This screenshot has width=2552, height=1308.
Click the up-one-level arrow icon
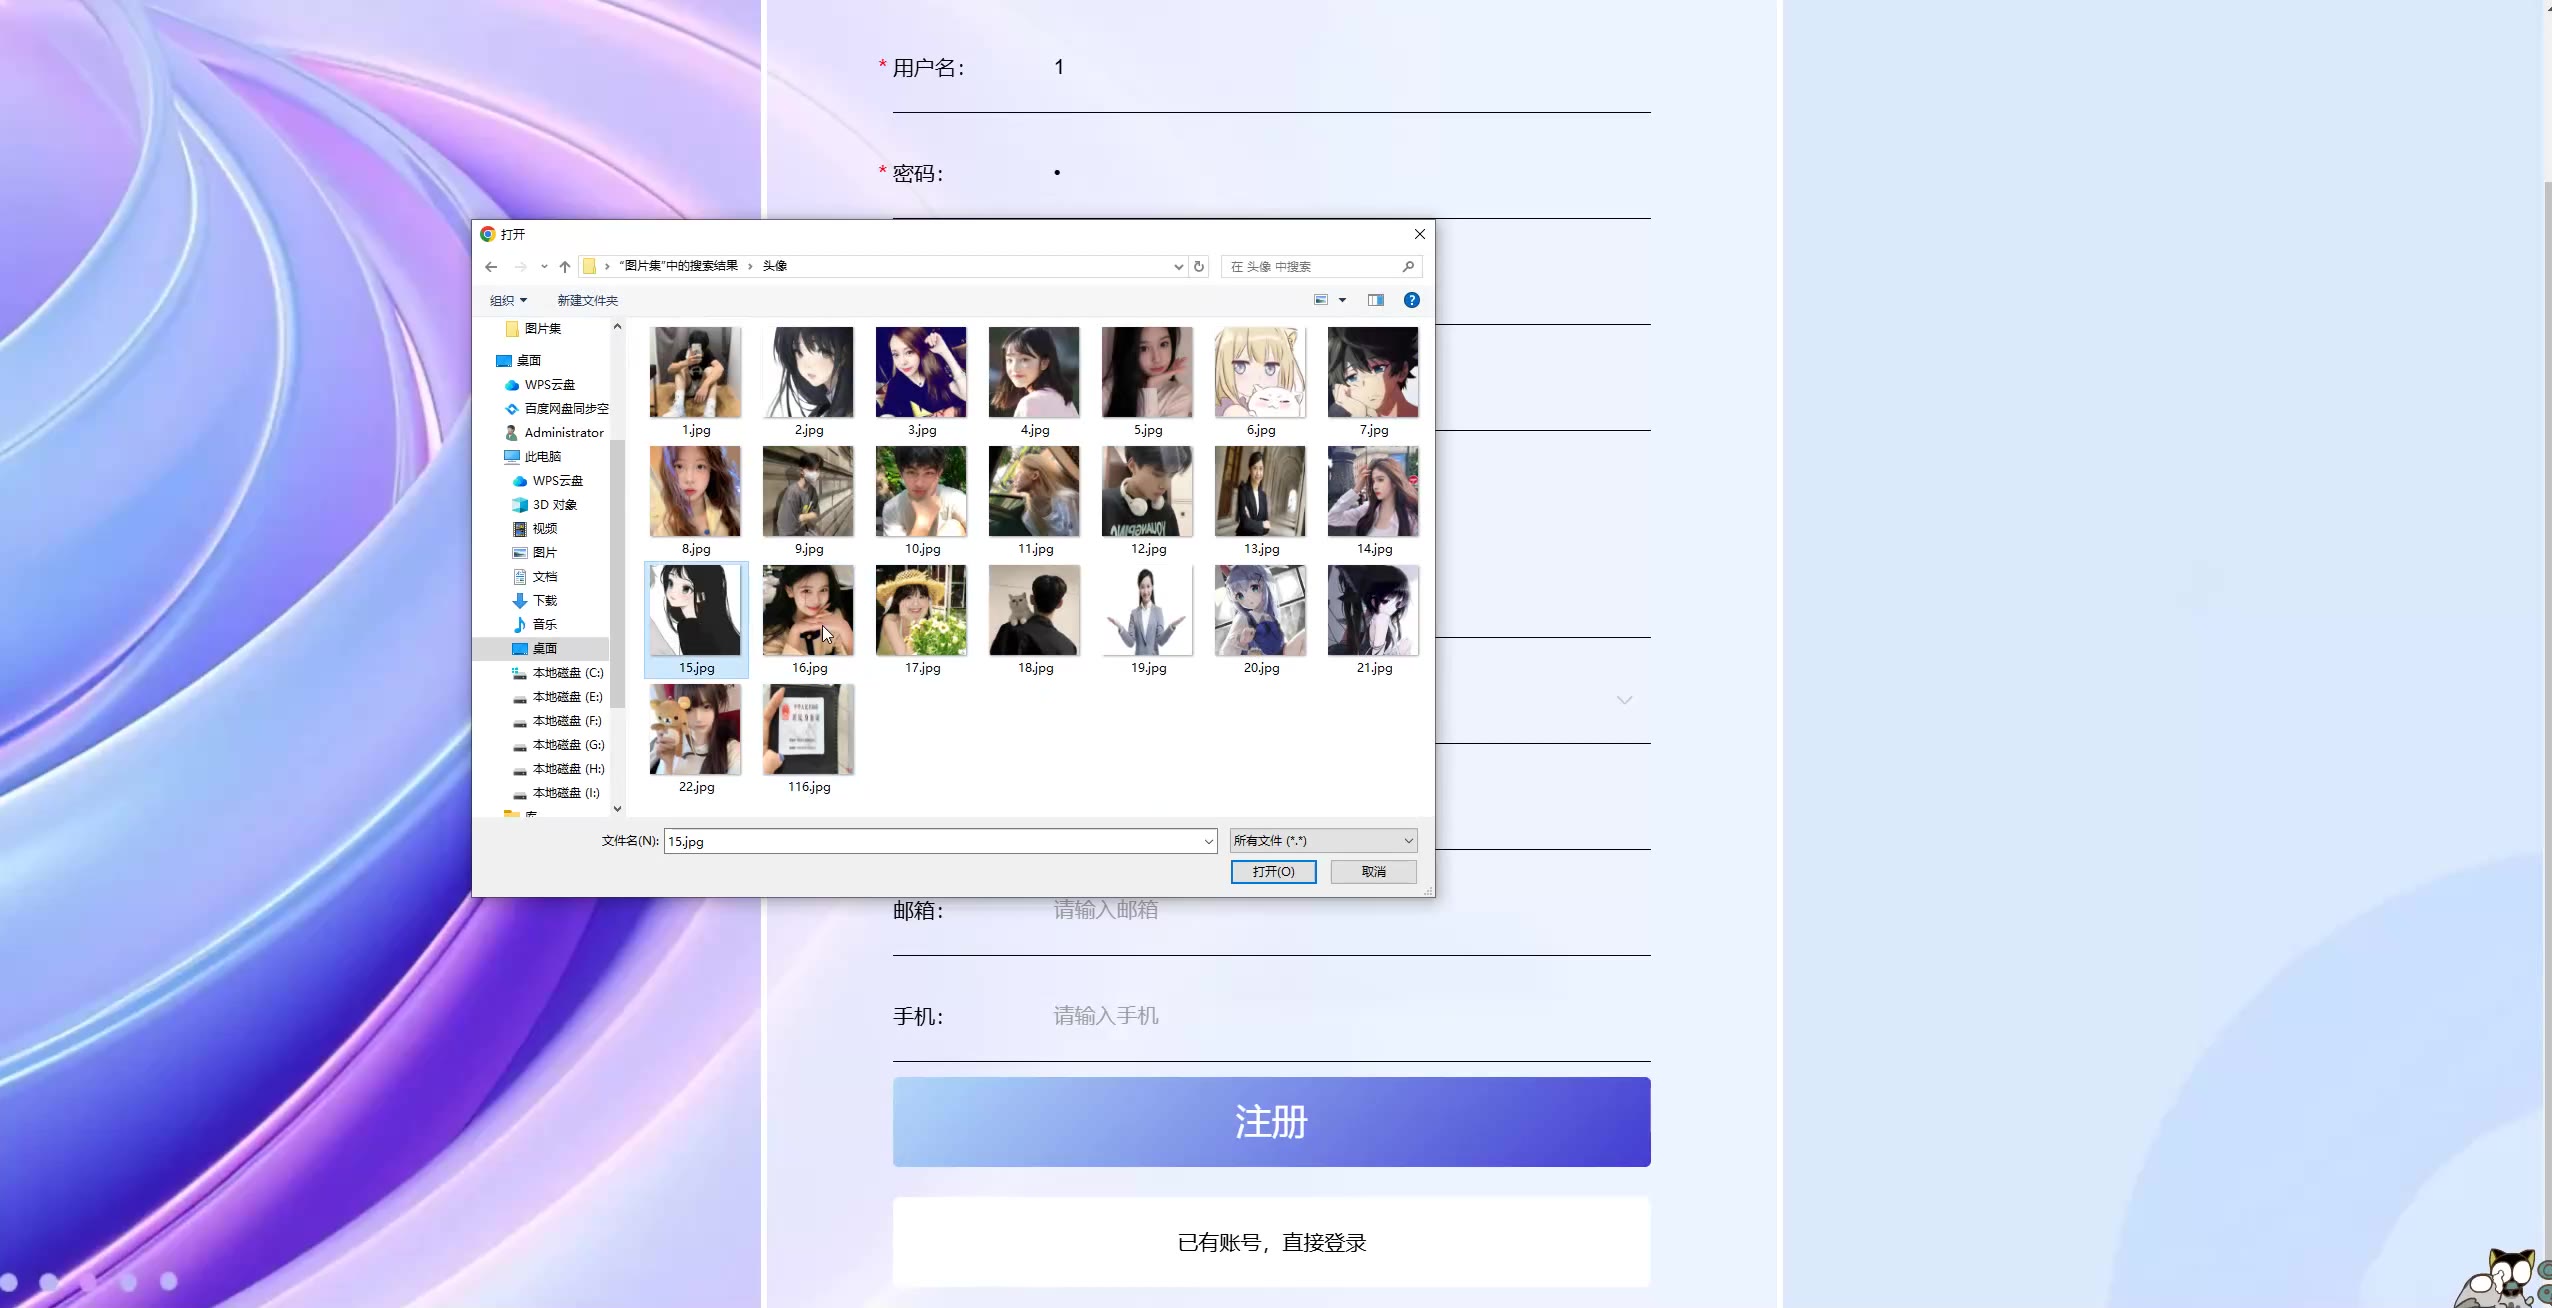pos(565,266)
